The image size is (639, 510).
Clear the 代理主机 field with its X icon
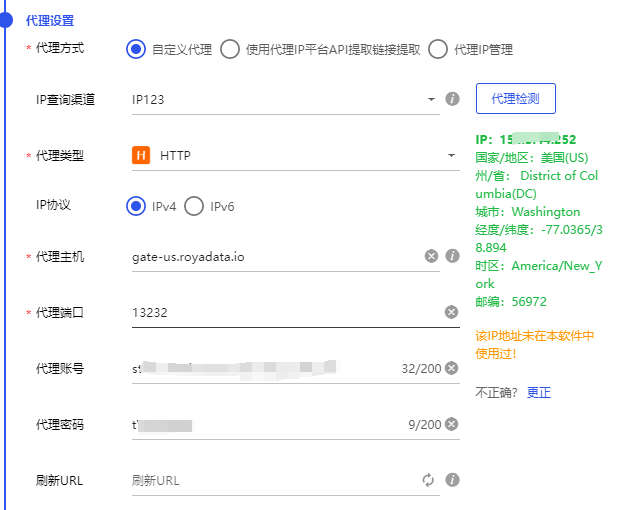[432, 256]
